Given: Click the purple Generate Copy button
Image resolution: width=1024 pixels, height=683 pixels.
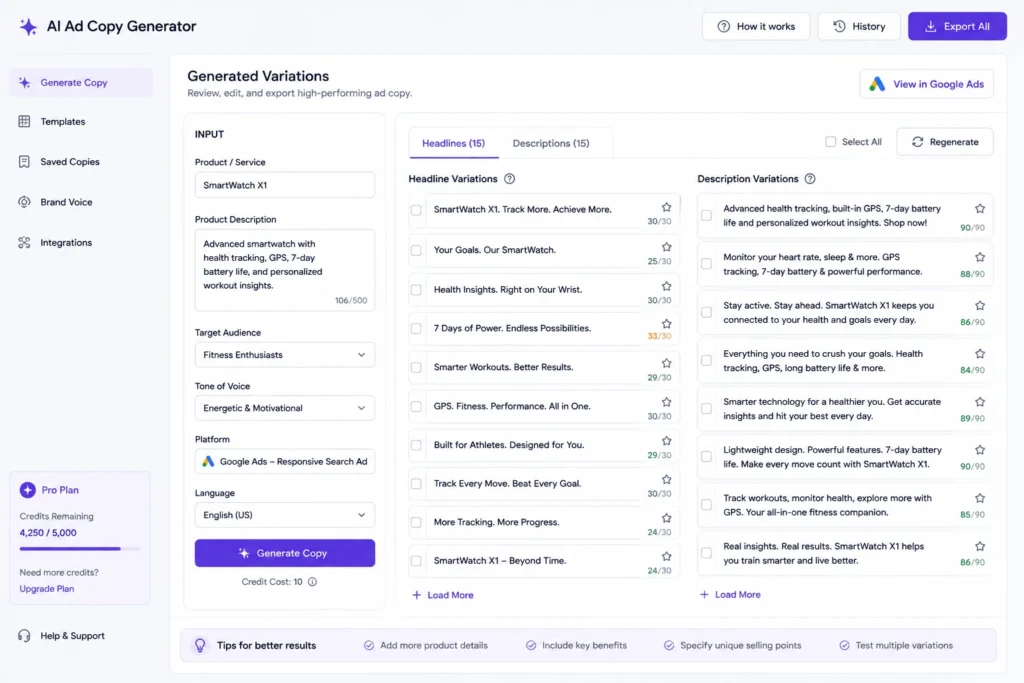Looking at the screenshot, I should tap(285, 553).
